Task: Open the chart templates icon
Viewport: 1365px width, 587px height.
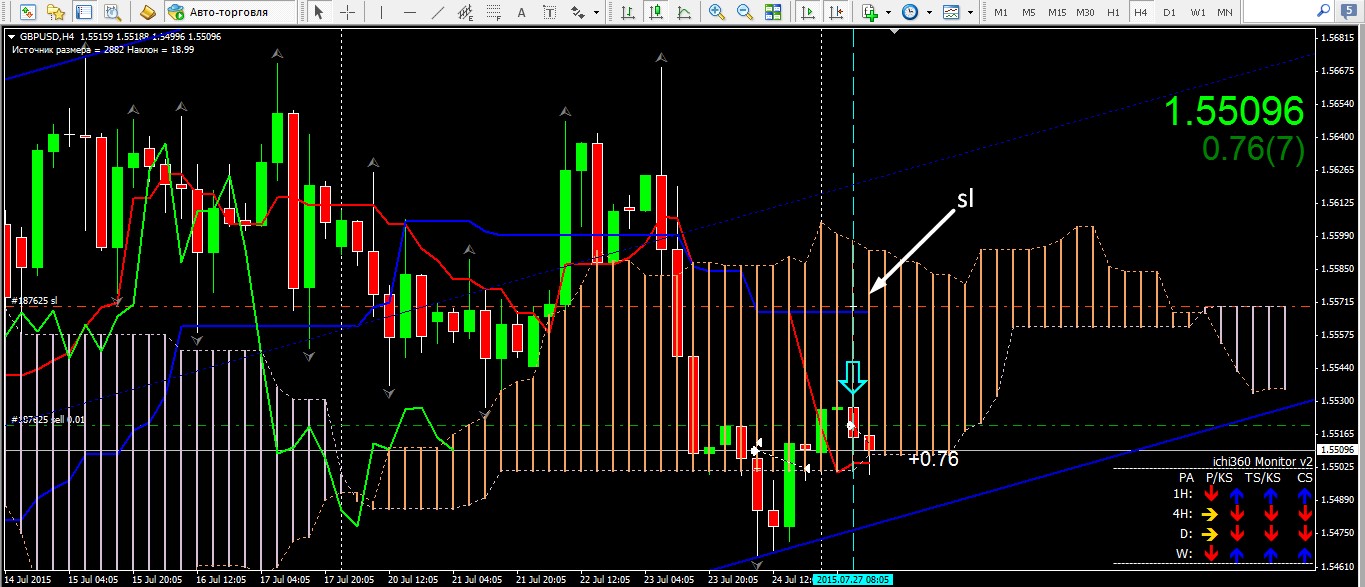Action: point(950,12)
